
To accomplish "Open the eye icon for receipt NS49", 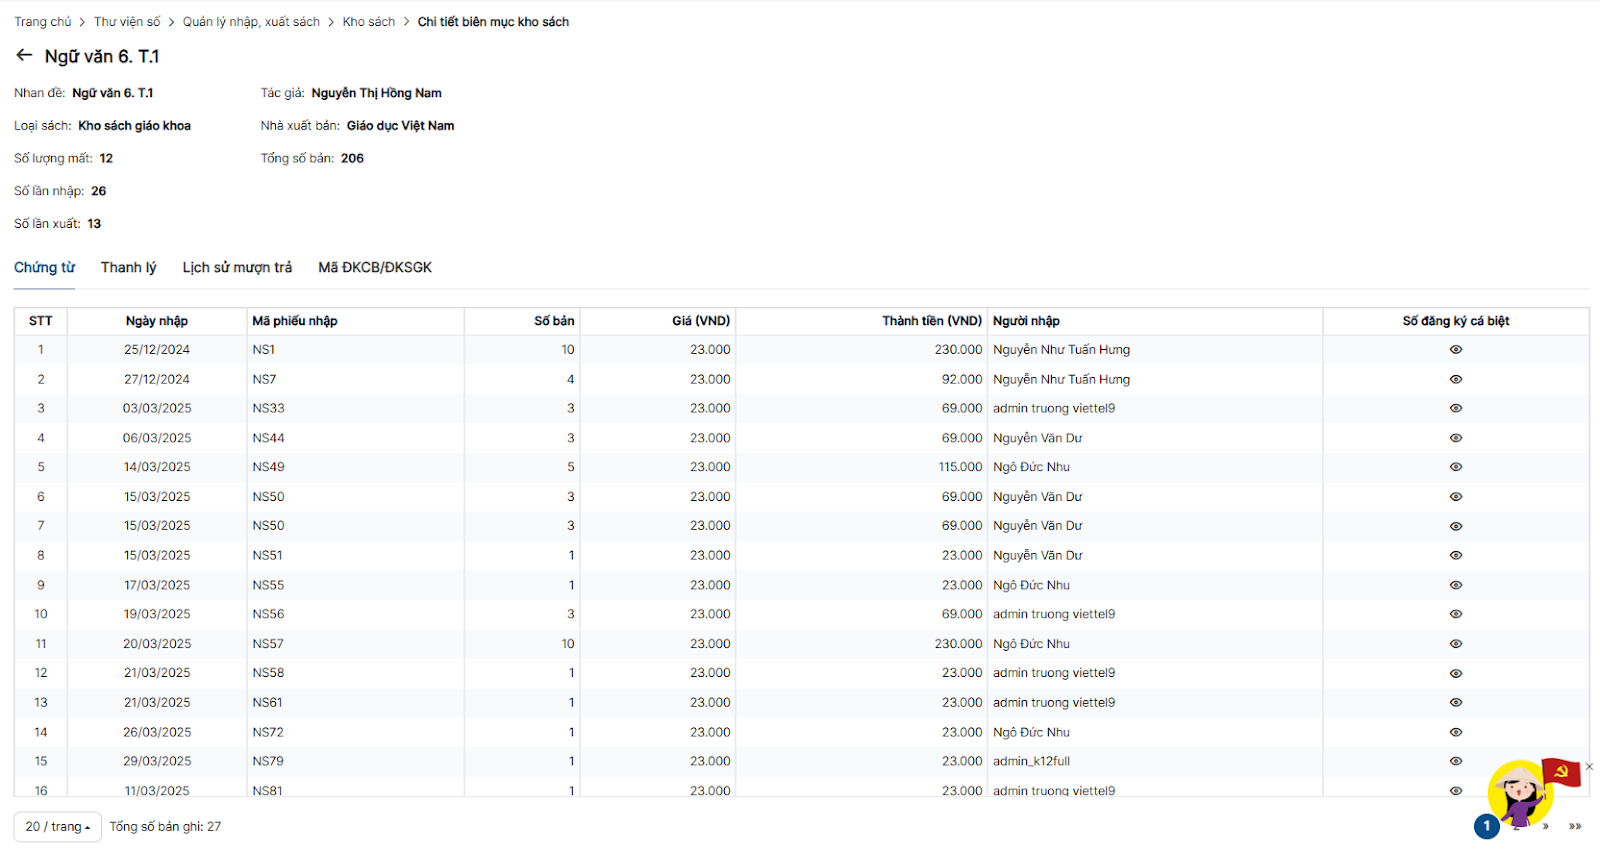I will 1455,467.
